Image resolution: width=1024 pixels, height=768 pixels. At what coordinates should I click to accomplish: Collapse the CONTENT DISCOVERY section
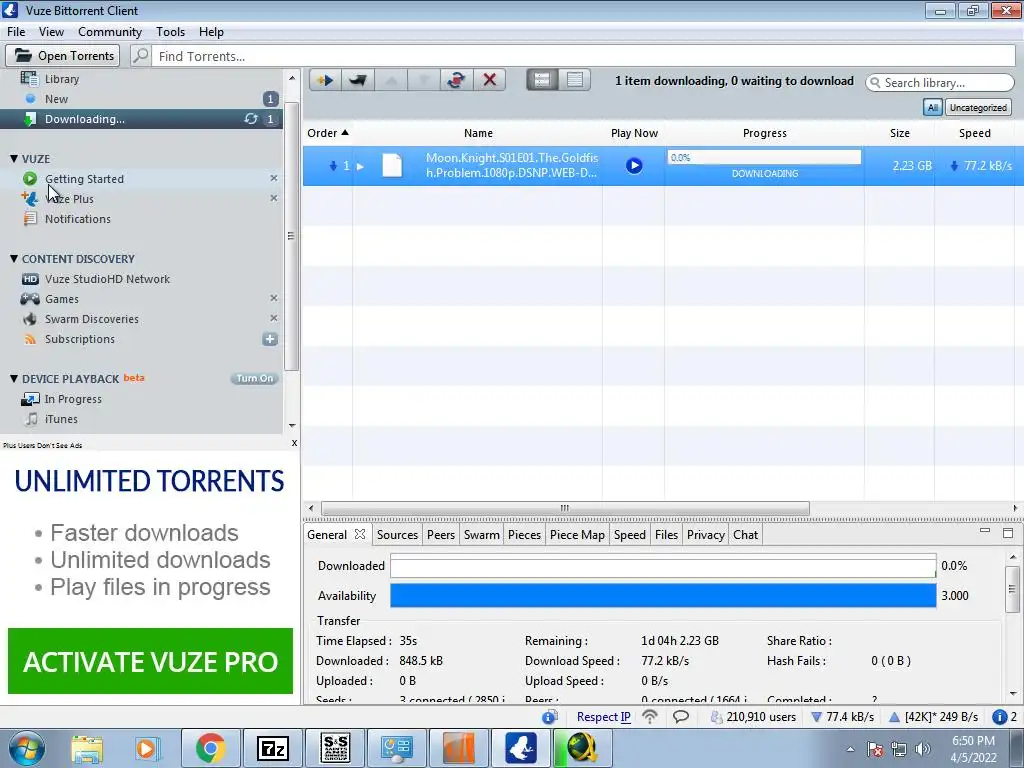pos(14,259)
